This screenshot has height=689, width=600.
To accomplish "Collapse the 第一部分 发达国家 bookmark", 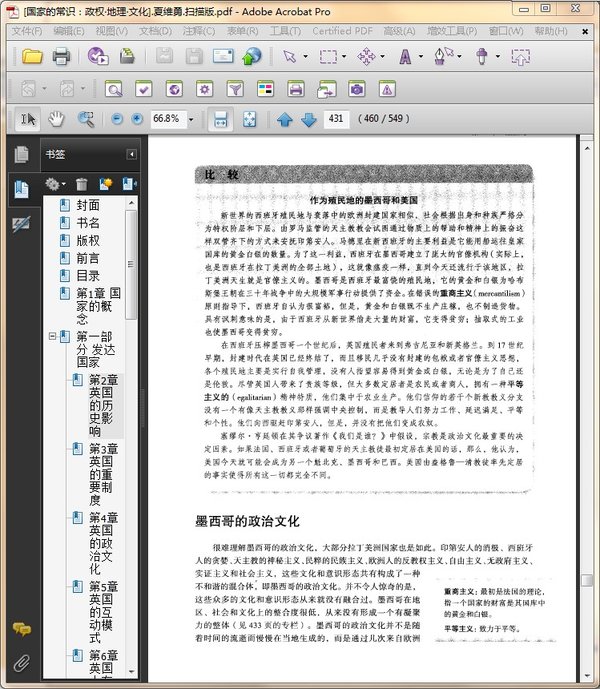I will [52, 337].
